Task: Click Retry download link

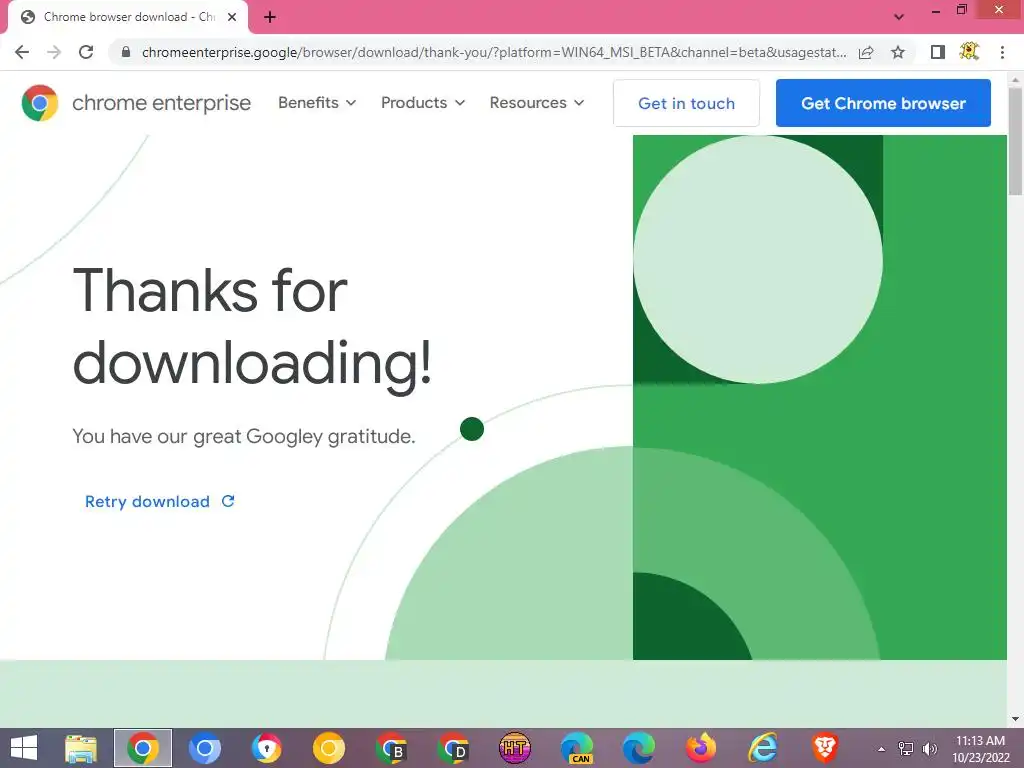Action: [x=159, y=502]
